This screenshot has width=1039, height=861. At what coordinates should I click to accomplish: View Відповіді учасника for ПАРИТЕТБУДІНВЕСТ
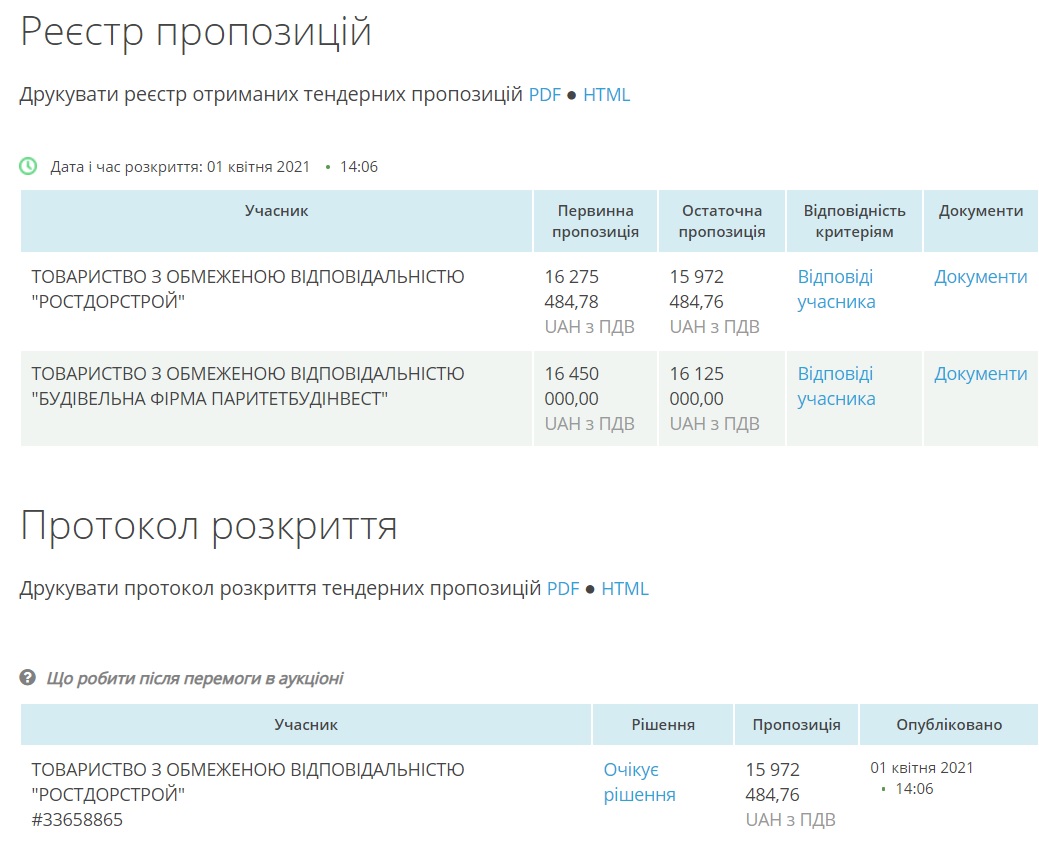[836, 386]
